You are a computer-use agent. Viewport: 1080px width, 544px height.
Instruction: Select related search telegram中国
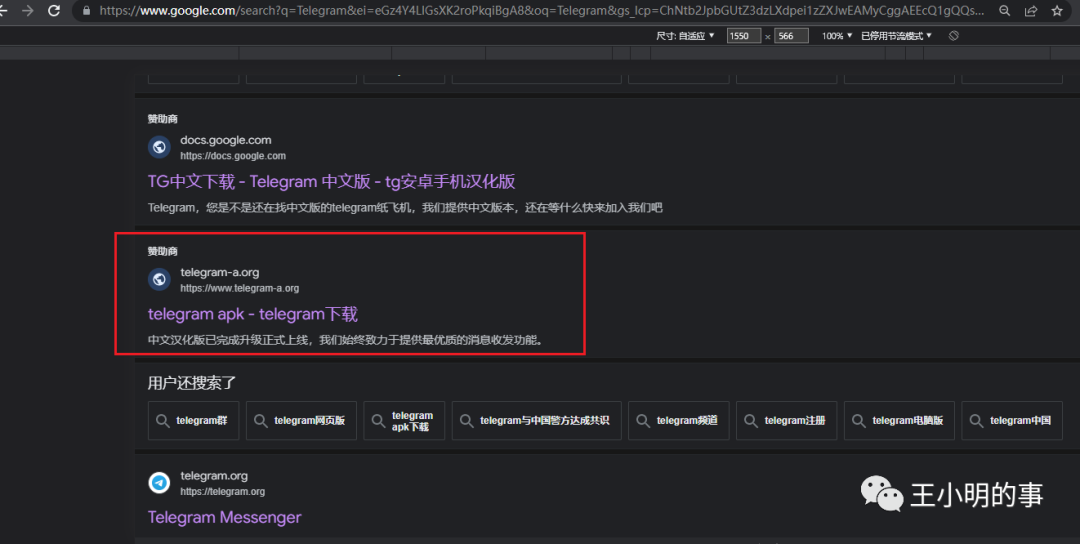coord(1012,421)
